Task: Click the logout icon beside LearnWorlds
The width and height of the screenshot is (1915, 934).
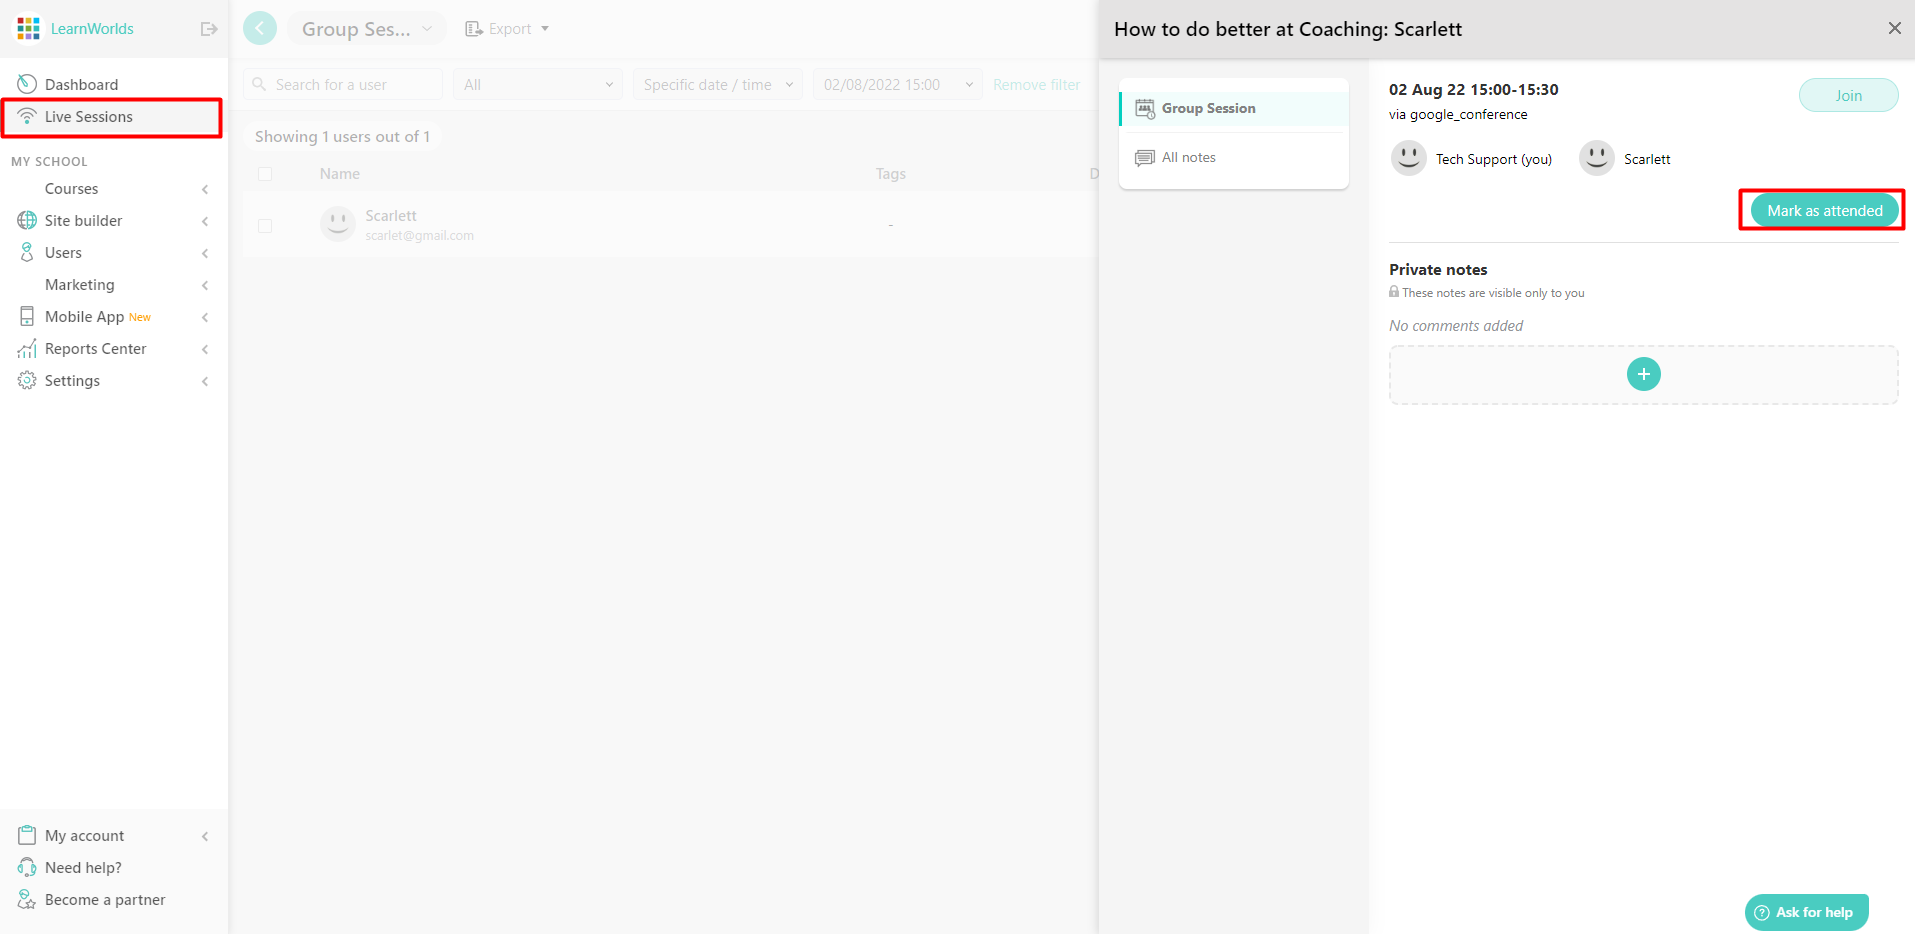Action: (x=209, y=28)
